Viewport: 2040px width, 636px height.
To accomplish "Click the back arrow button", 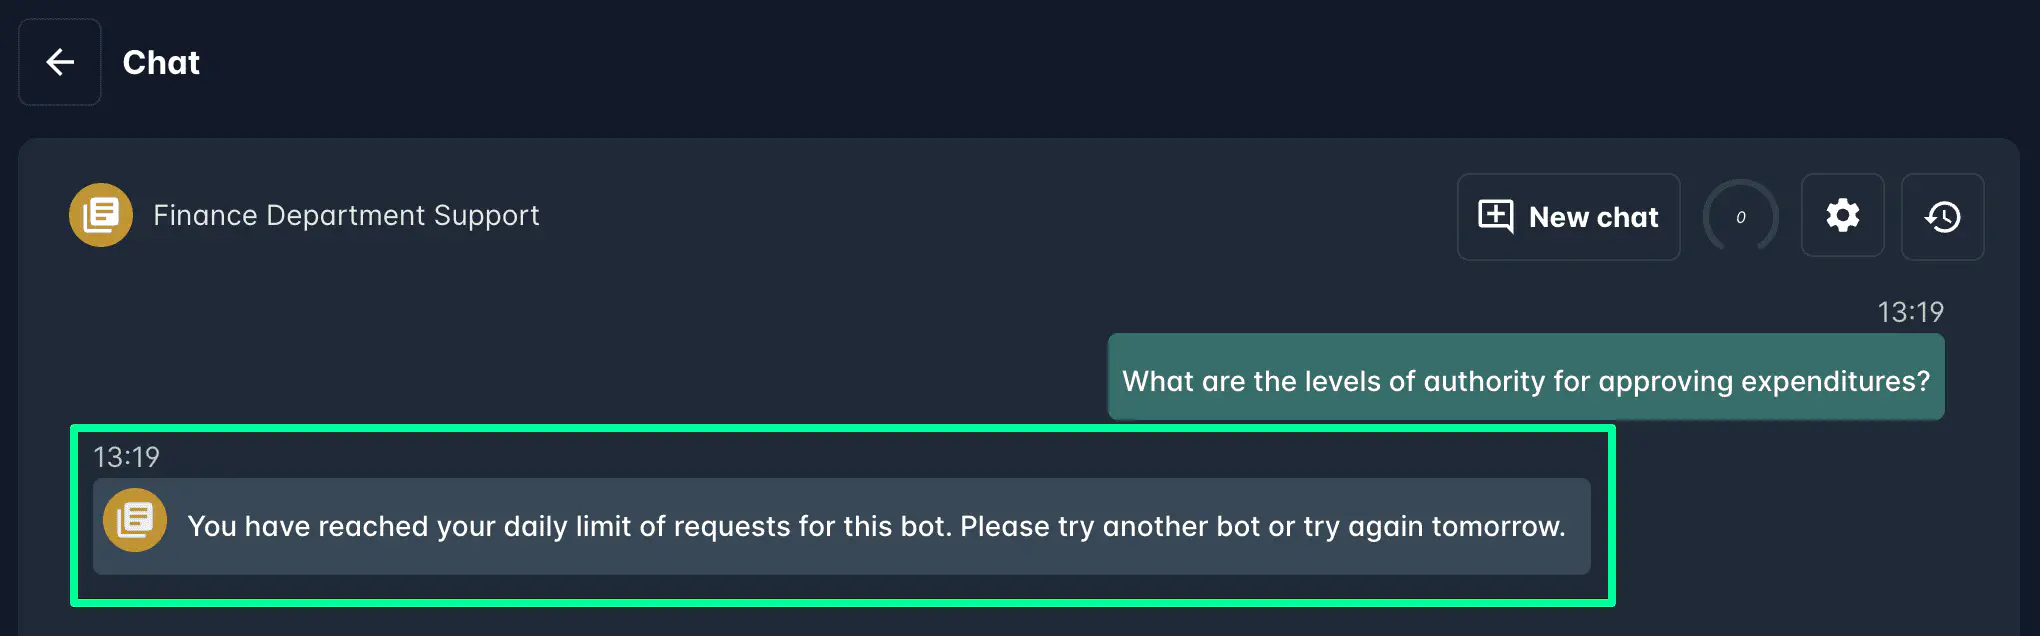I will pos(60,62).
